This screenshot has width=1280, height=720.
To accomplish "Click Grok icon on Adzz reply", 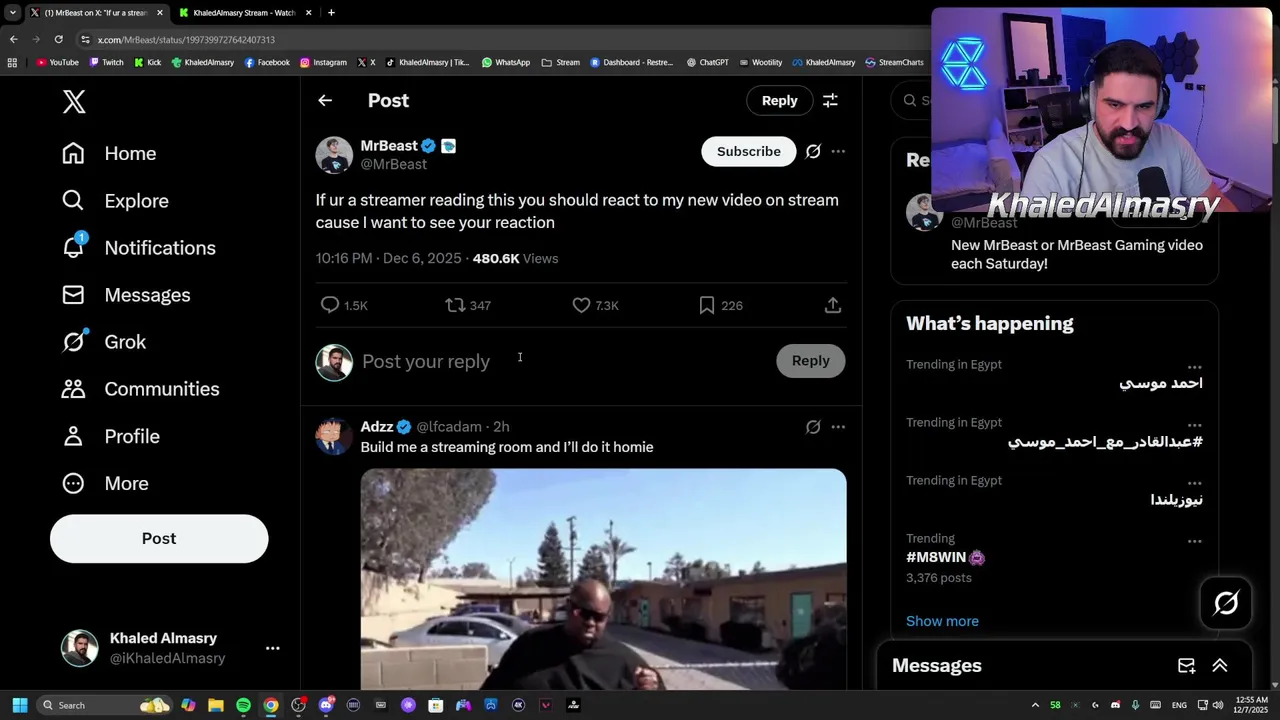I will click(813, 427).
